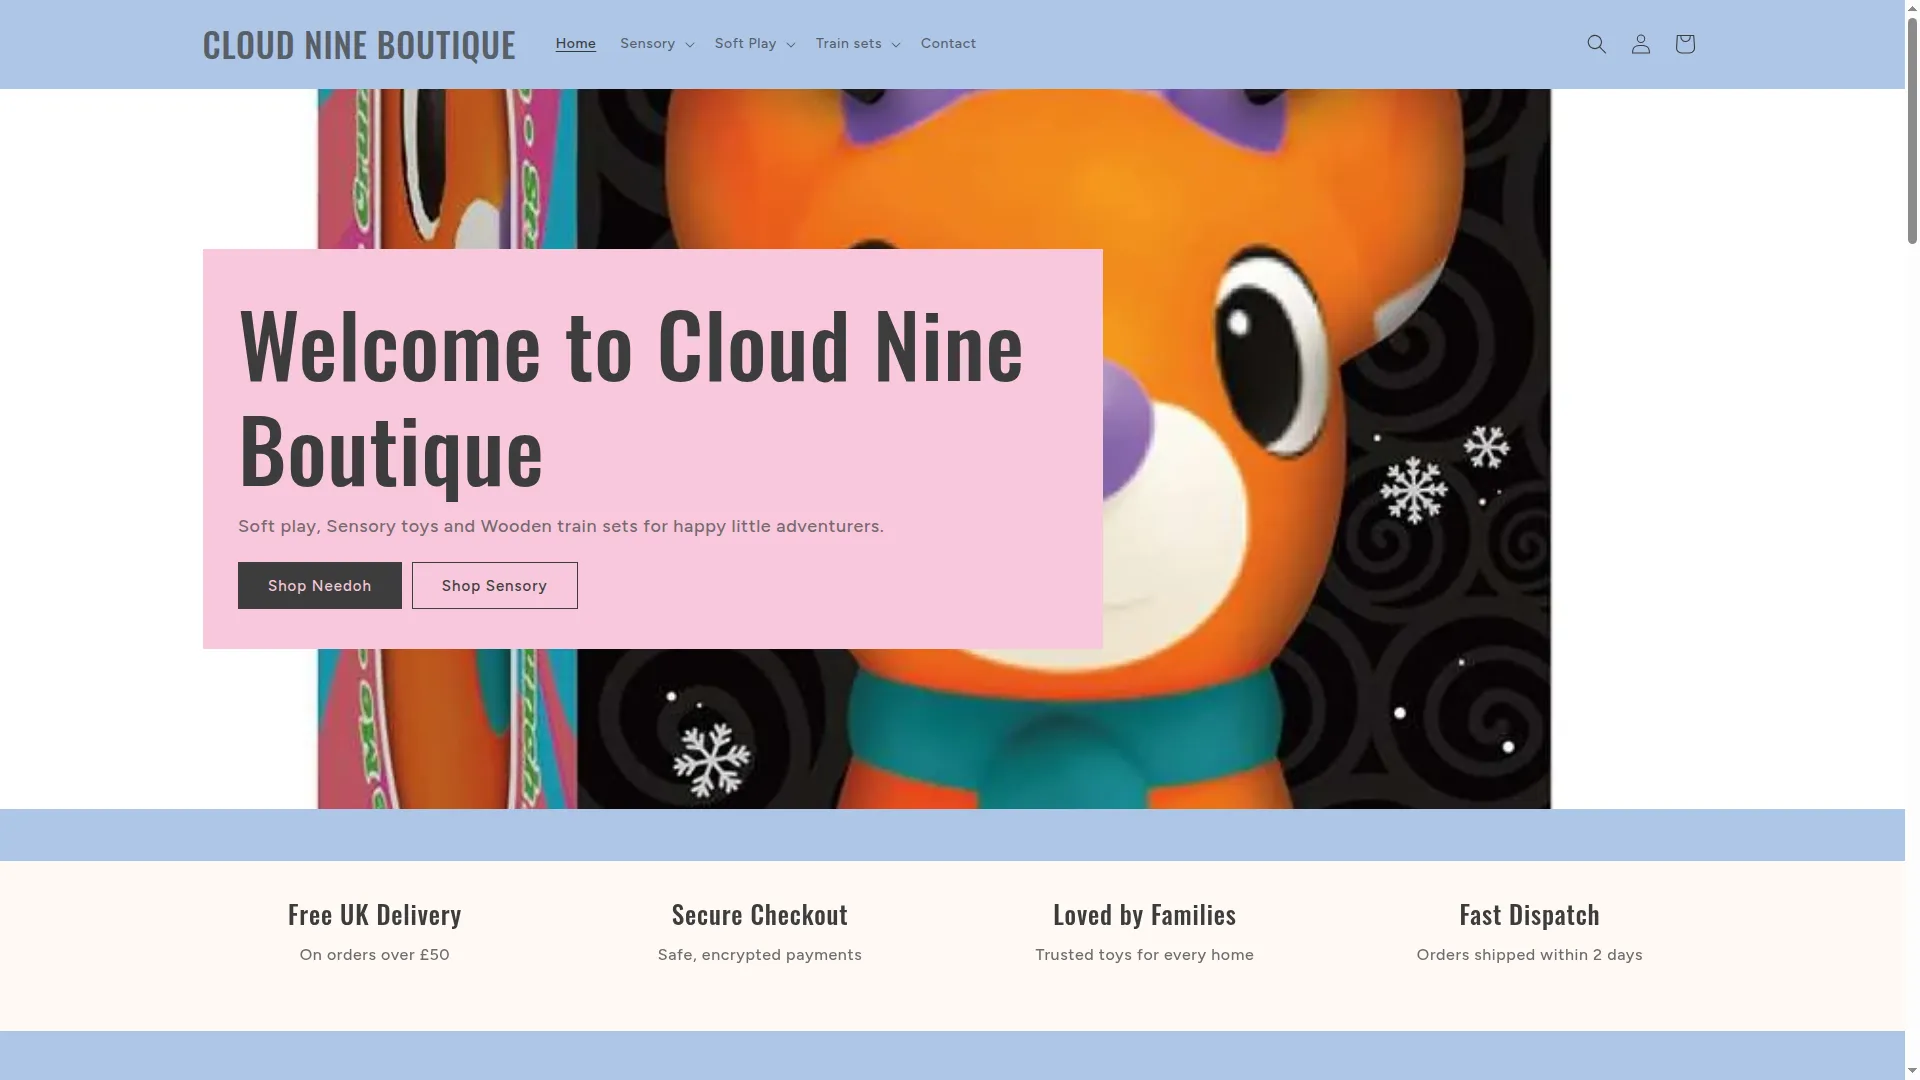Go to the Home menu item

(575, 44)
